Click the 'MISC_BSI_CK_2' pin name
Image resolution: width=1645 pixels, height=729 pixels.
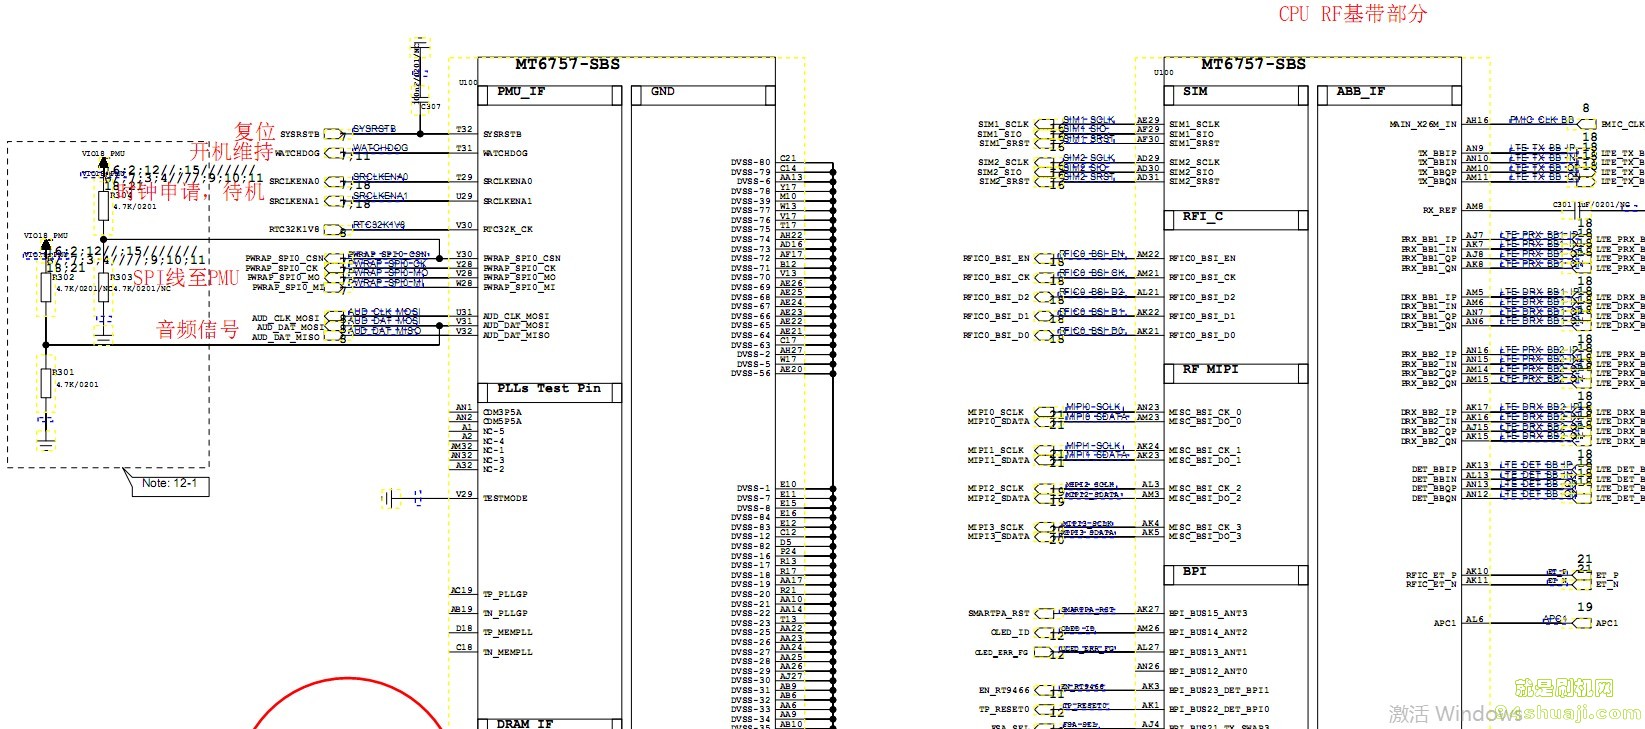(x=1205, y=488)
